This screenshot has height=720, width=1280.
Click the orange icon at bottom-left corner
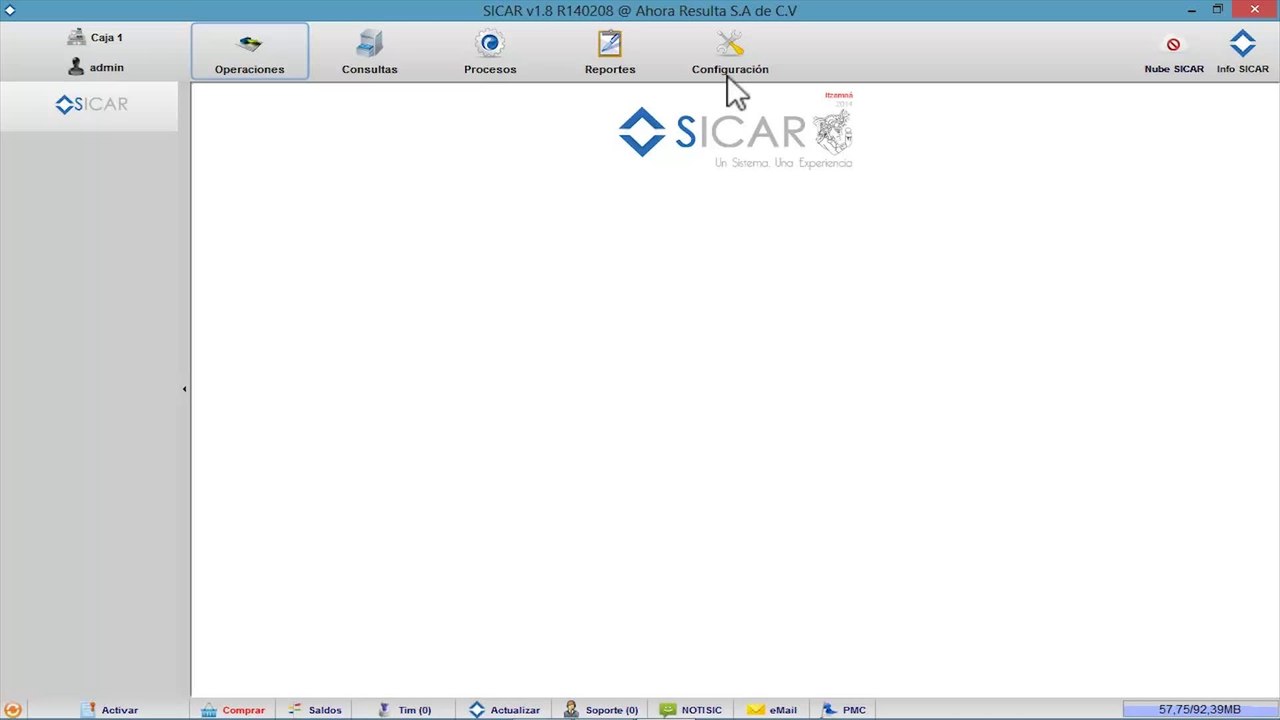point(12,709)
